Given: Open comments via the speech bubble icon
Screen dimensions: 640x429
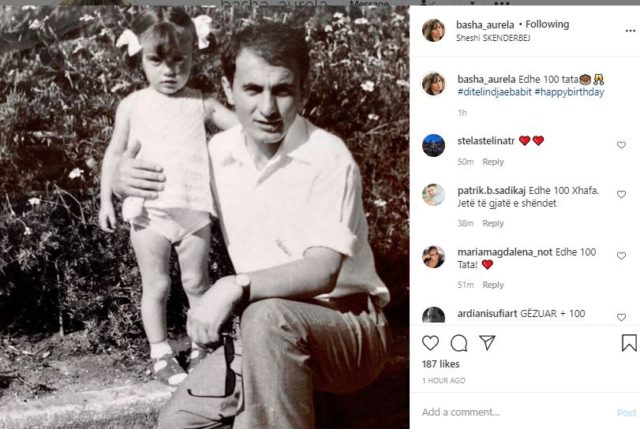Looking at the screenshot, I should click(x=459, y=343).
